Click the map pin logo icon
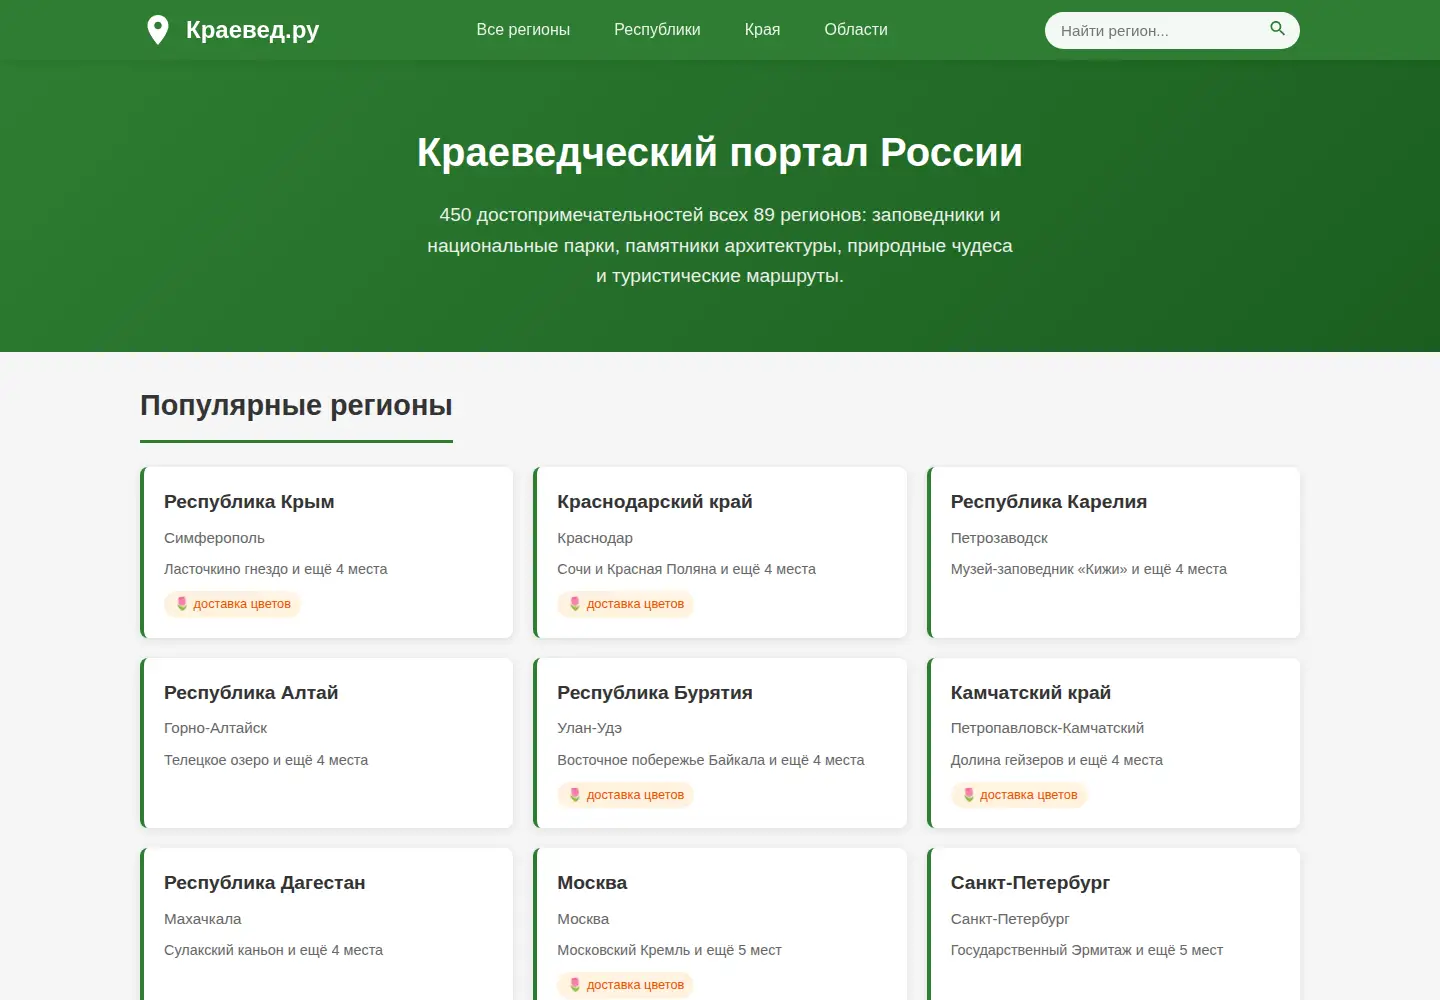The image size is (1440, 1000). click(158, 30)
